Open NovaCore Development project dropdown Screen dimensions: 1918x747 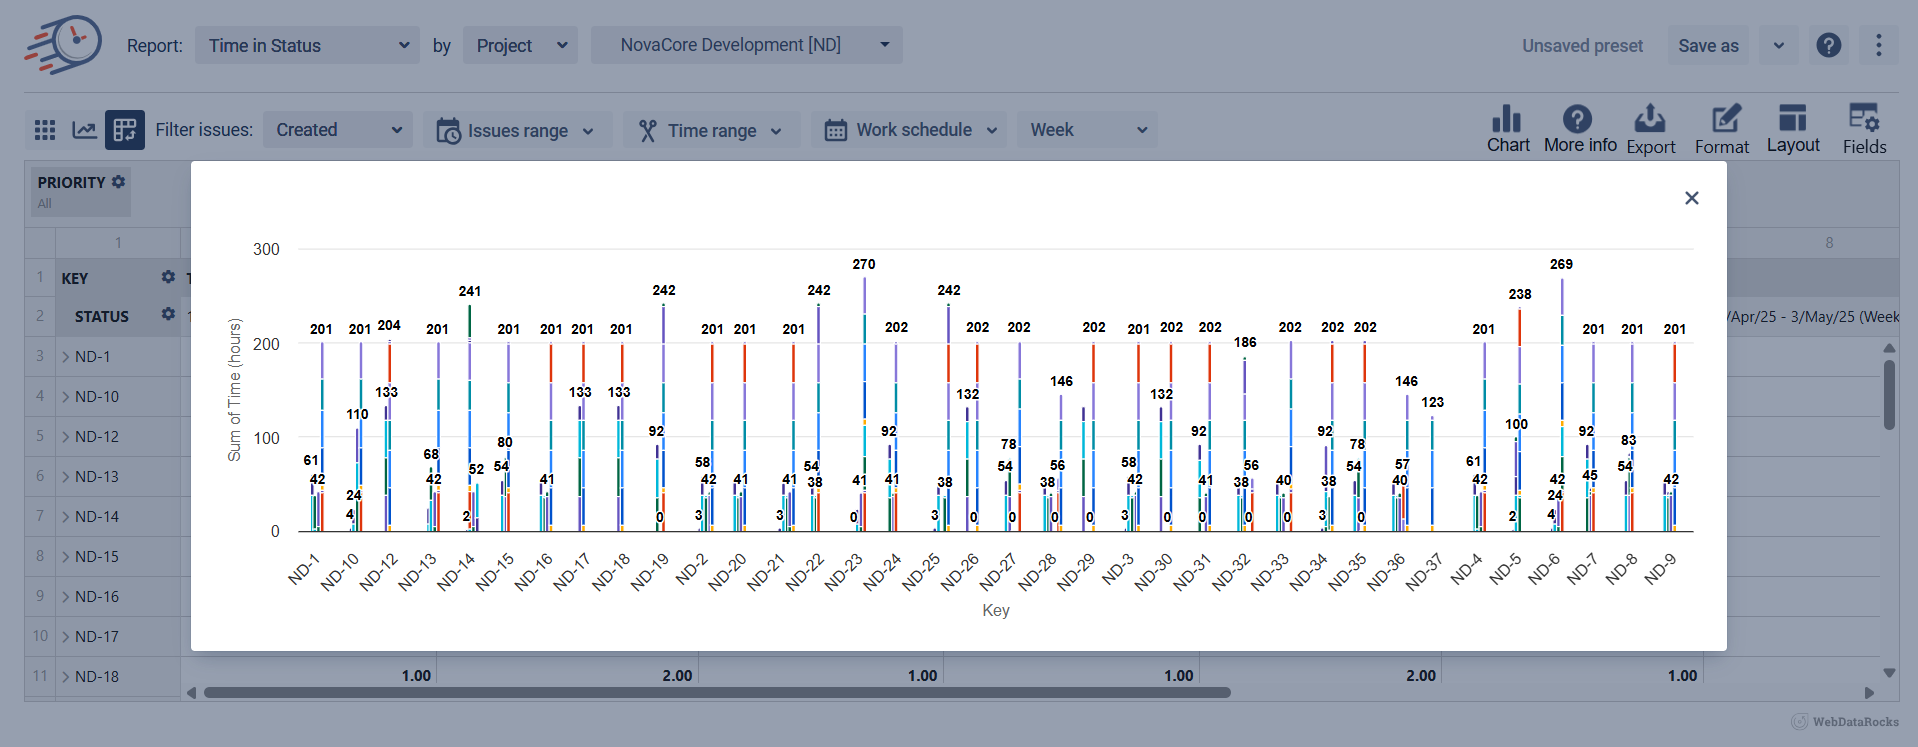(x=746, y=45)
